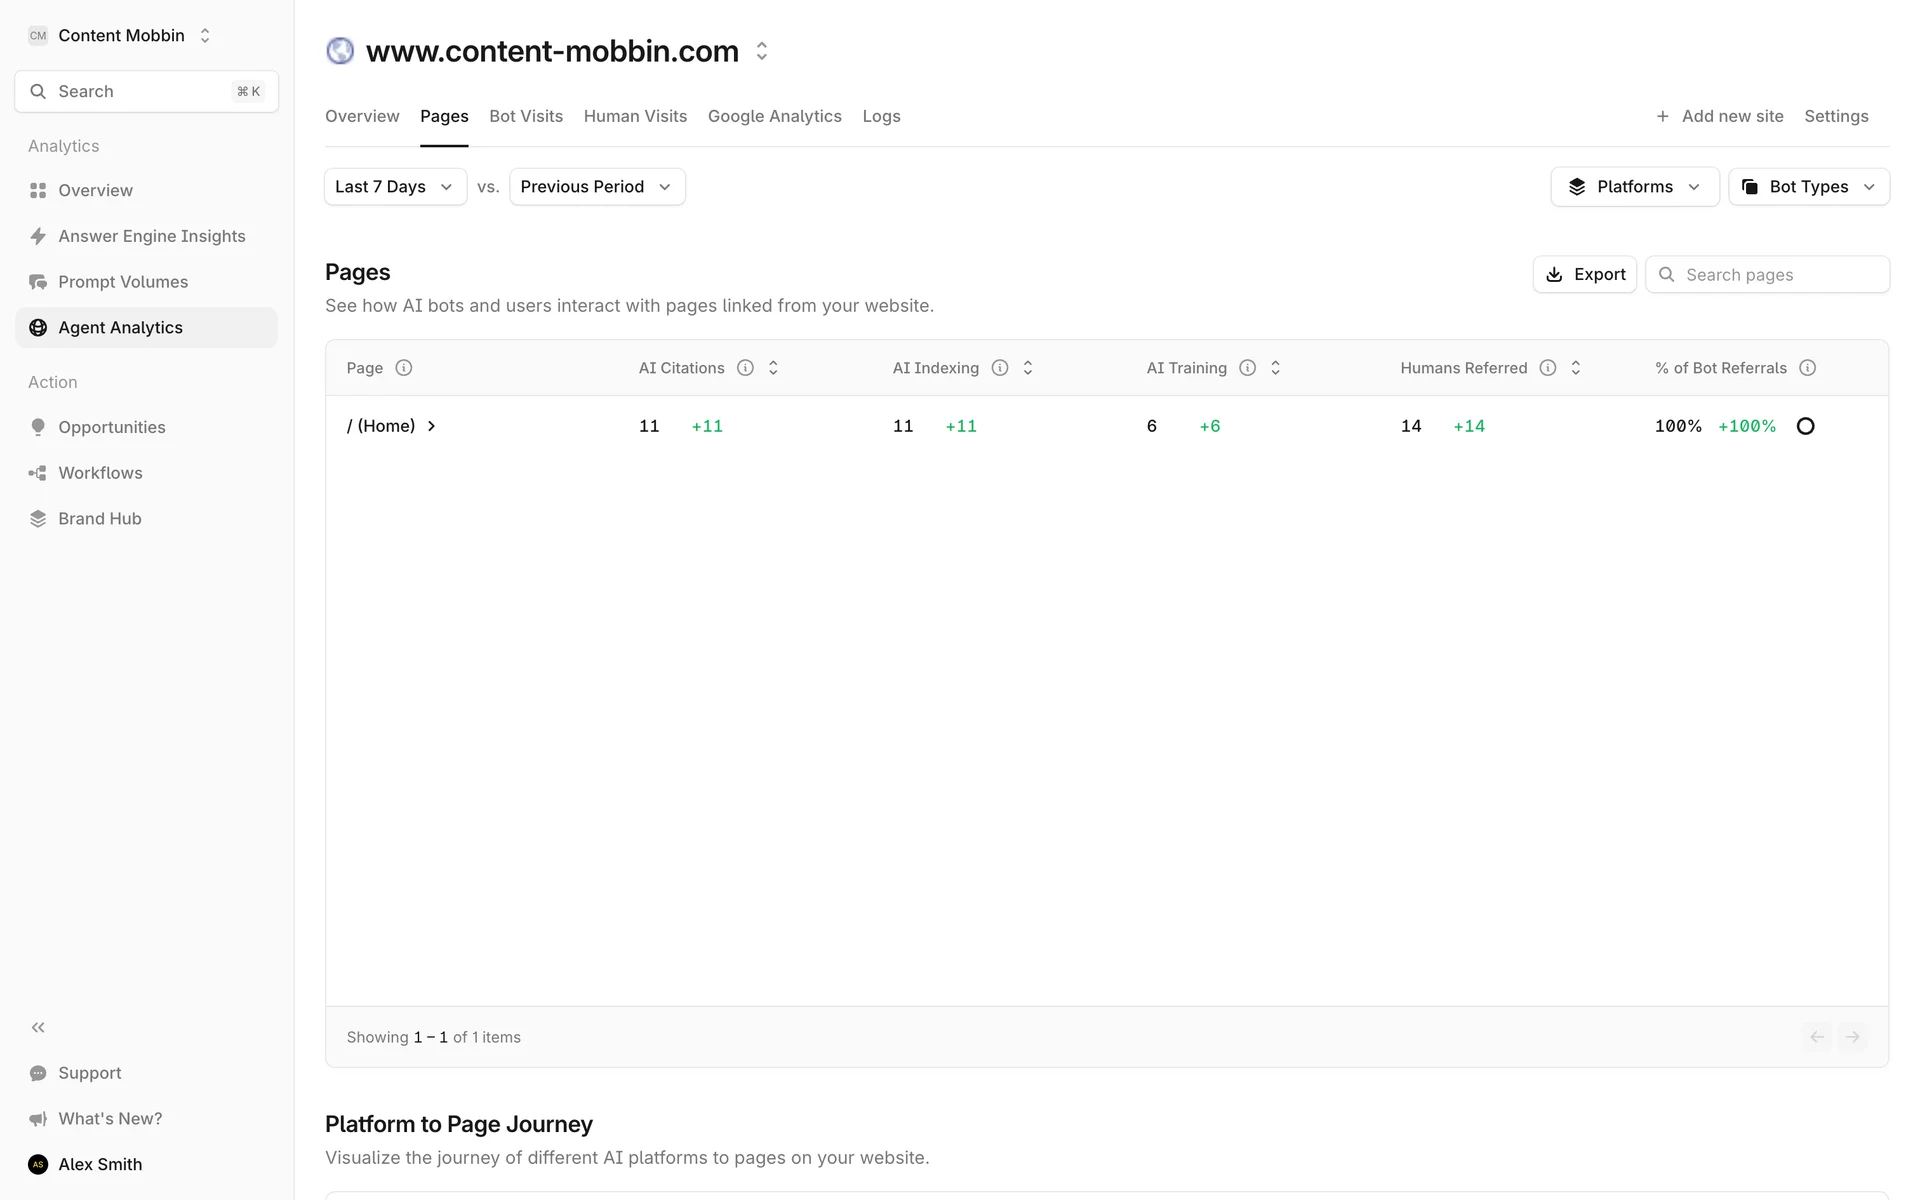Click Add new site link
Image resolution: width=1920 pixels, height=1200 pixels.
click(1720, 116)
